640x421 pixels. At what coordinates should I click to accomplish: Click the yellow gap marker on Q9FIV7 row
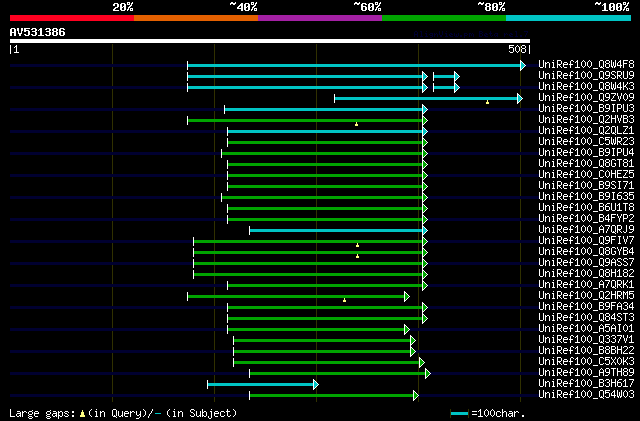[x=358, y=245]
